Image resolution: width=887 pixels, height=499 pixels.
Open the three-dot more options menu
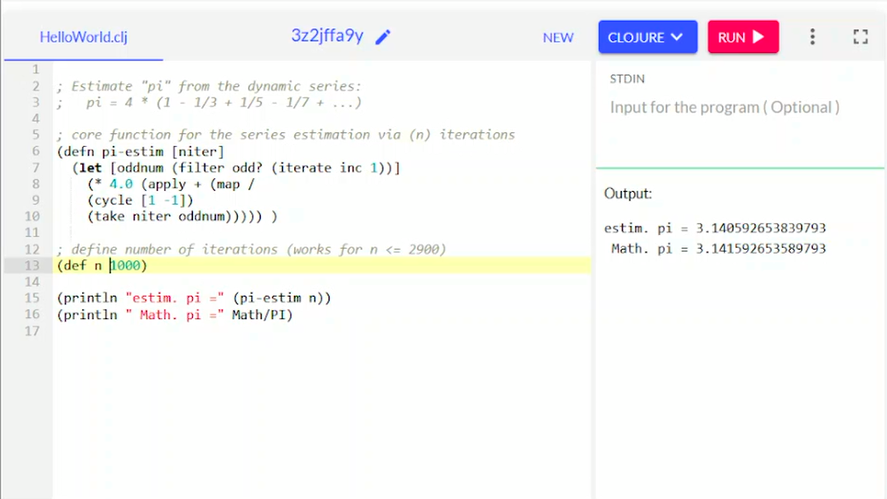(x=812, y=37)
